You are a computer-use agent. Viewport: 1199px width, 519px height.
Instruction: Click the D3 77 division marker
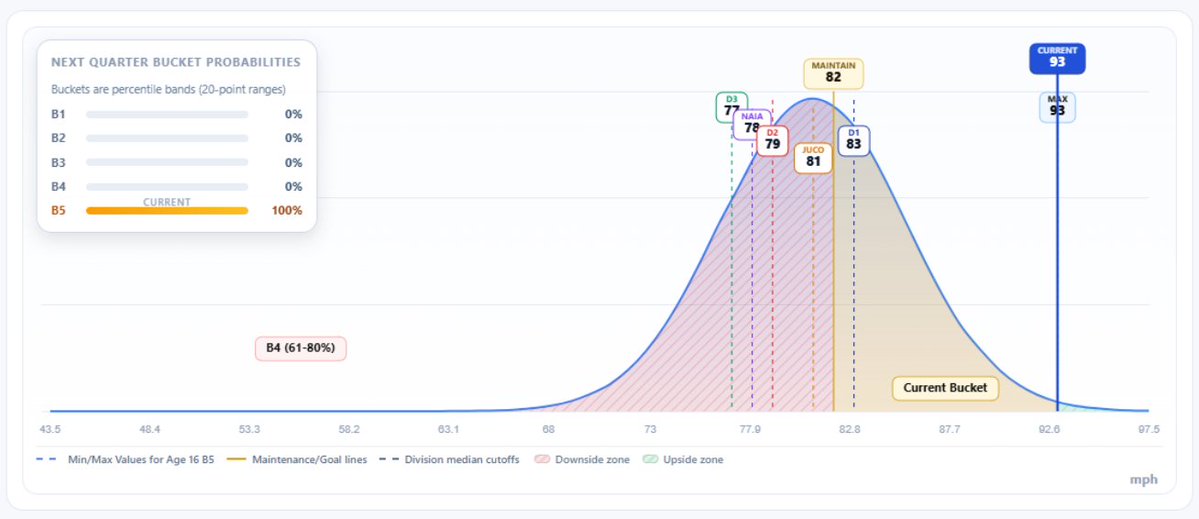pos(731,107)
